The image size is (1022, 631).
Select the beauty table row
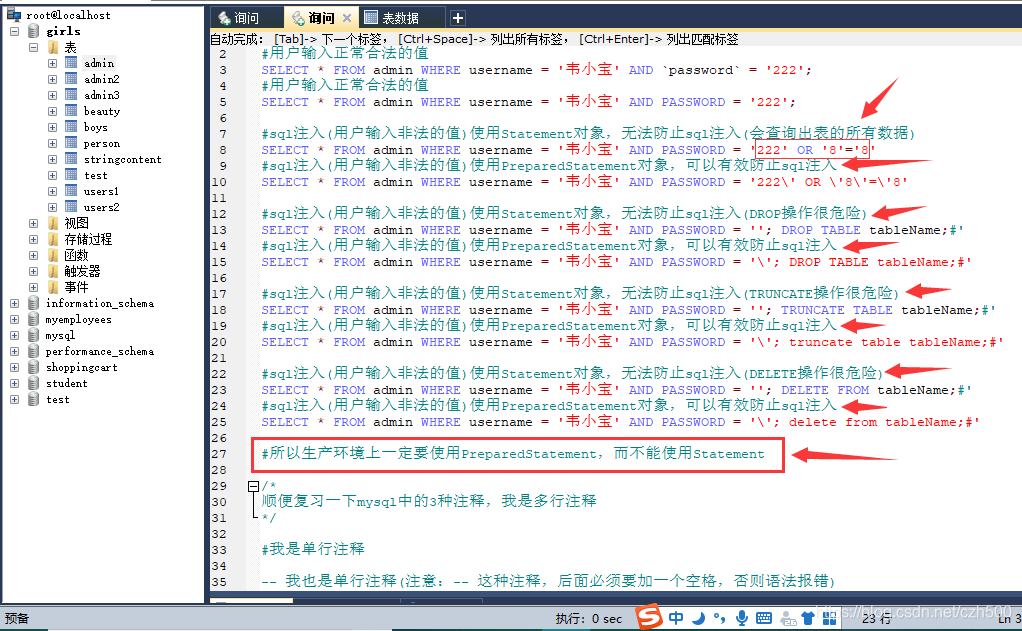click(102, 111)
